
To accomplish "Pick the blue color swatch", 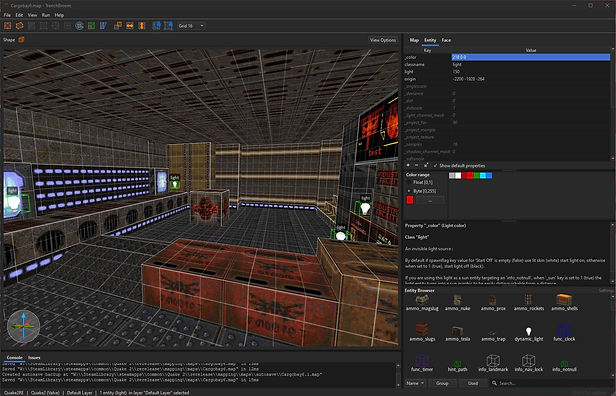I will pos(489,175).
